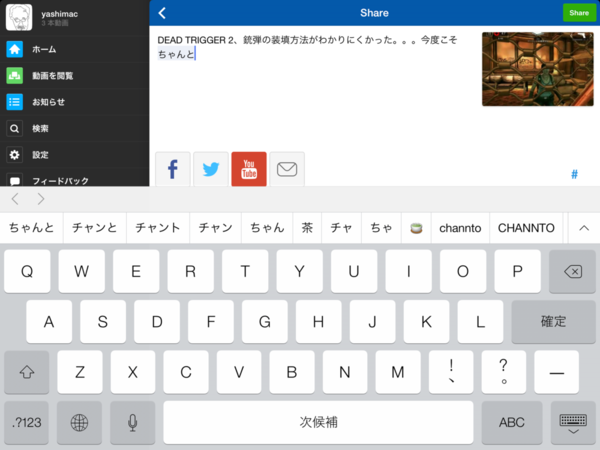Screen dimensions: 600x450
Task: Share via email envelope icon
Action: pyautogui.click(x=287, y=169)
